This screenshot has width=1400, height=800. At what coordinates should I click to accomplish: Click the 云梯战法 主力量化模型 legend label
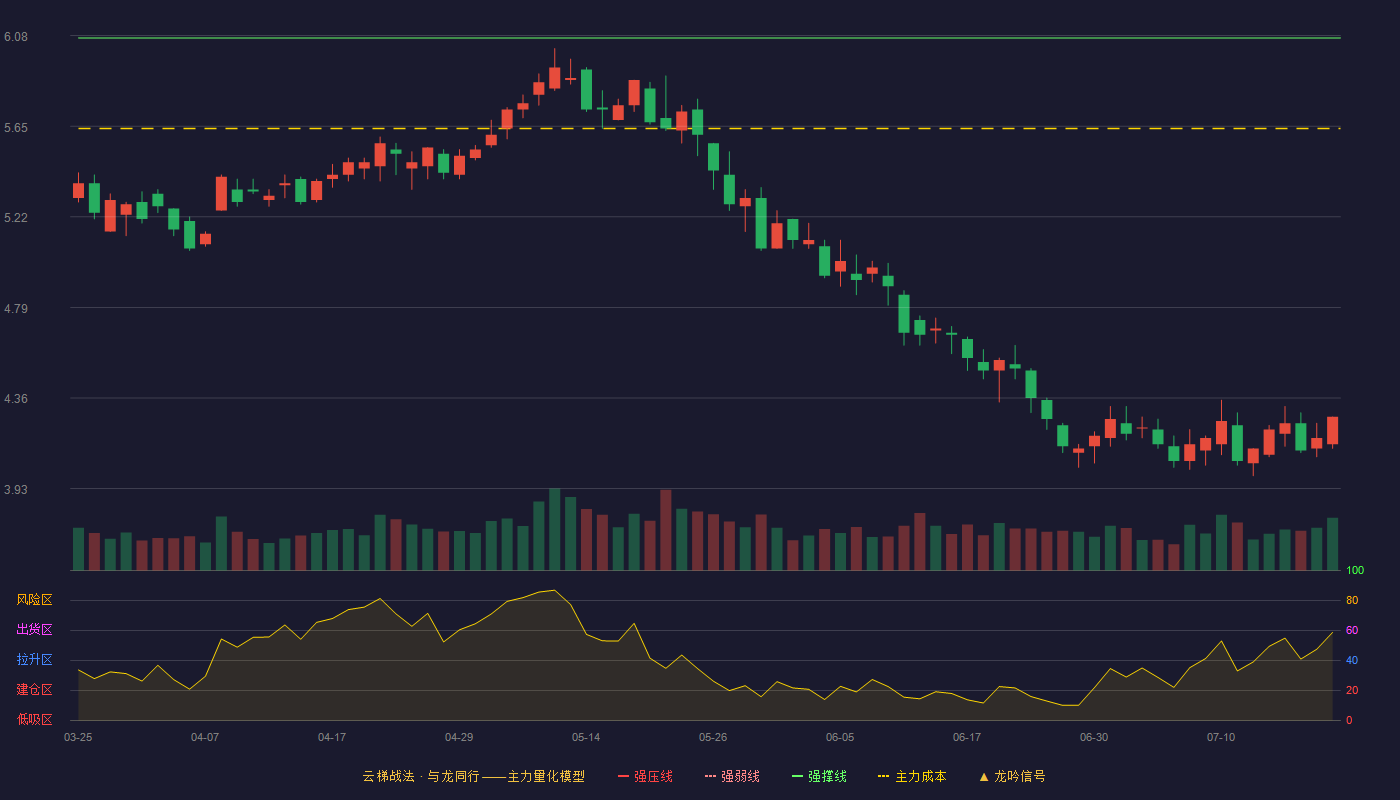[473, 776]
